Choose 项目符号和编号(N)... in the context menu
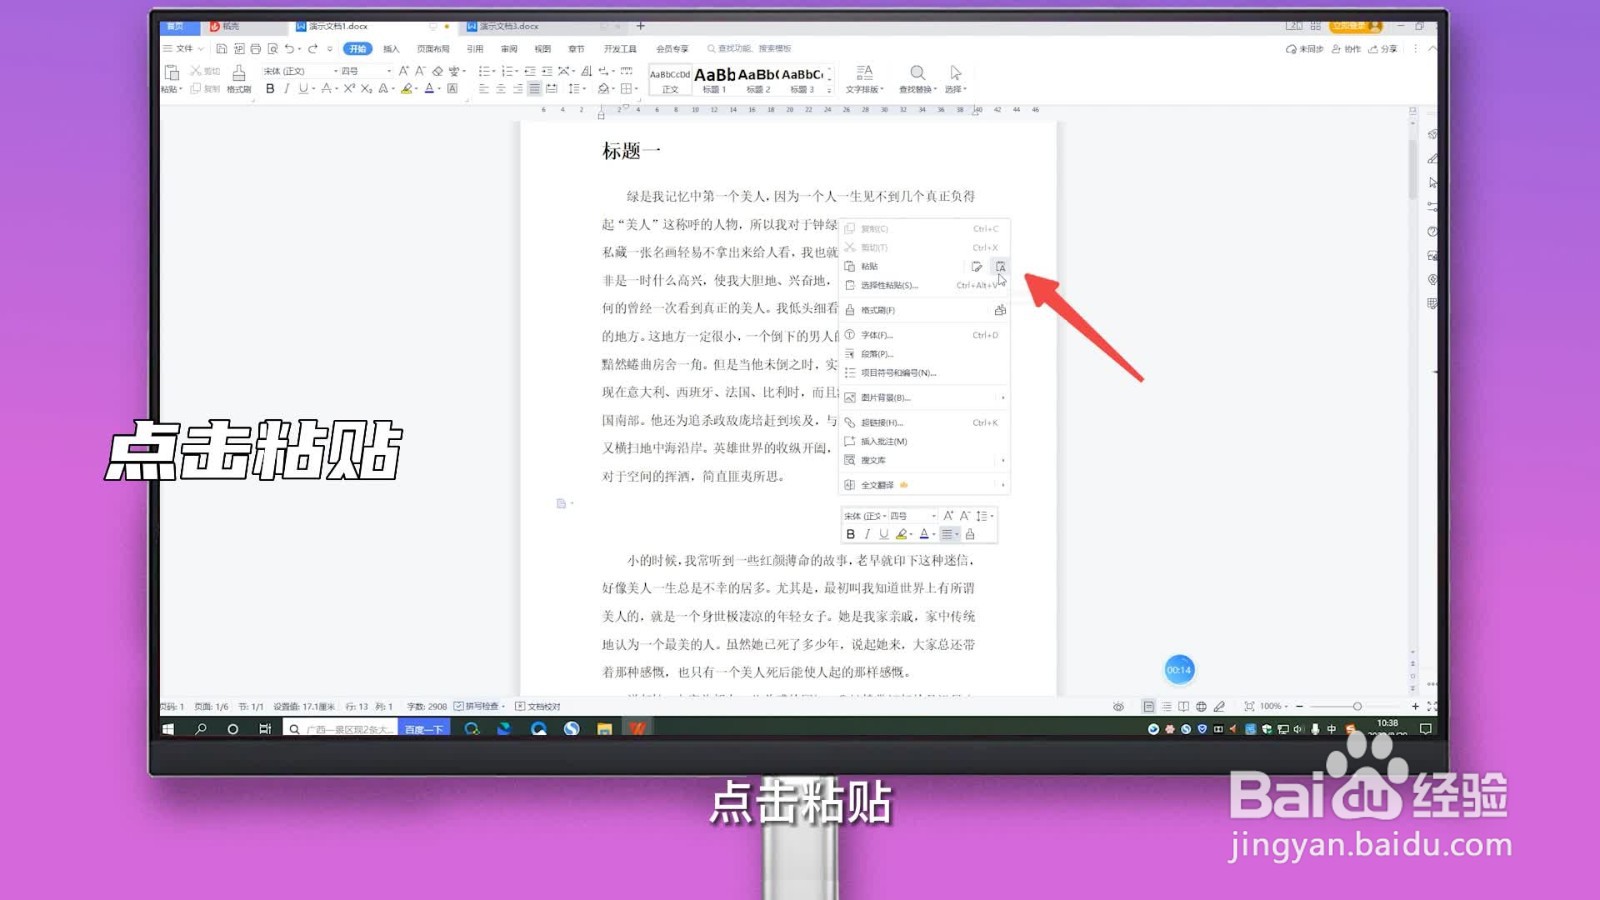Screen dimensions: 1600x900 [924, 373]
